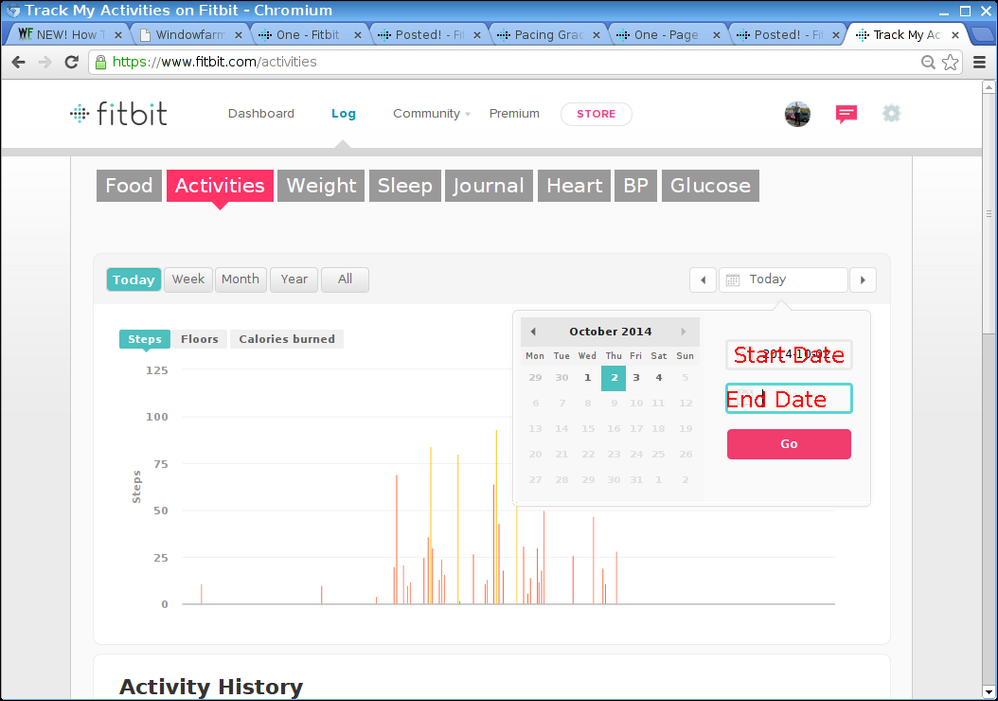Show next month in October 2014 calendar
This screenshot has height=701, width=998.
pos(684,332)
